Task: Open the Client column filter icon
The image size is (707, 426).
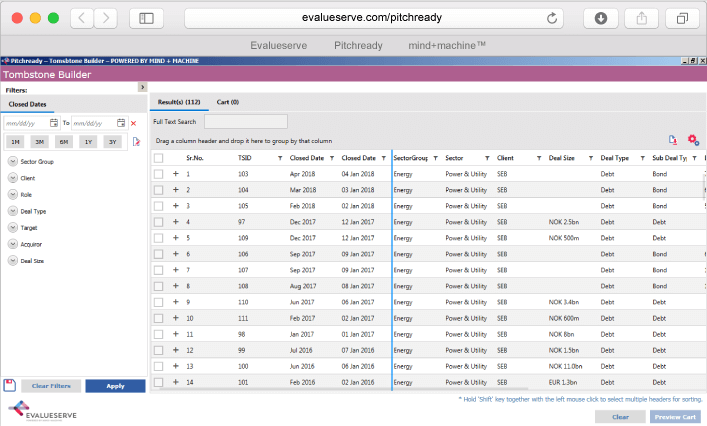Action: pyautogui.click(x=539, y=158)
